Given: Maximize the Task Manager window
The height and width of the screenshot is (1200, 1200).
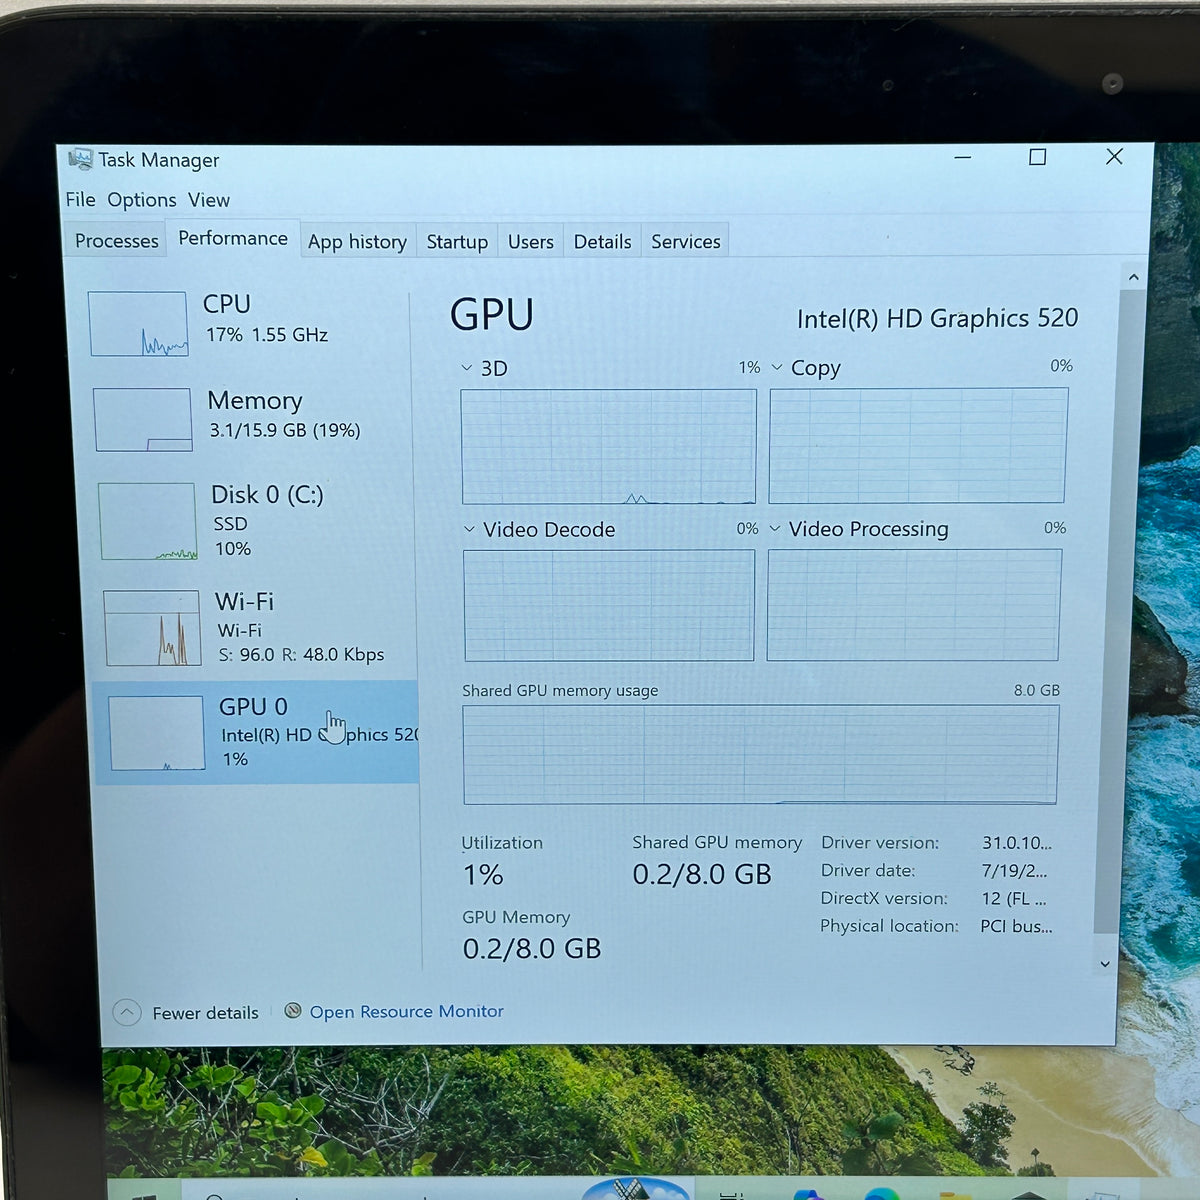Looking at the screenshot, I should pyautogui.click(x=1038, y=157).
